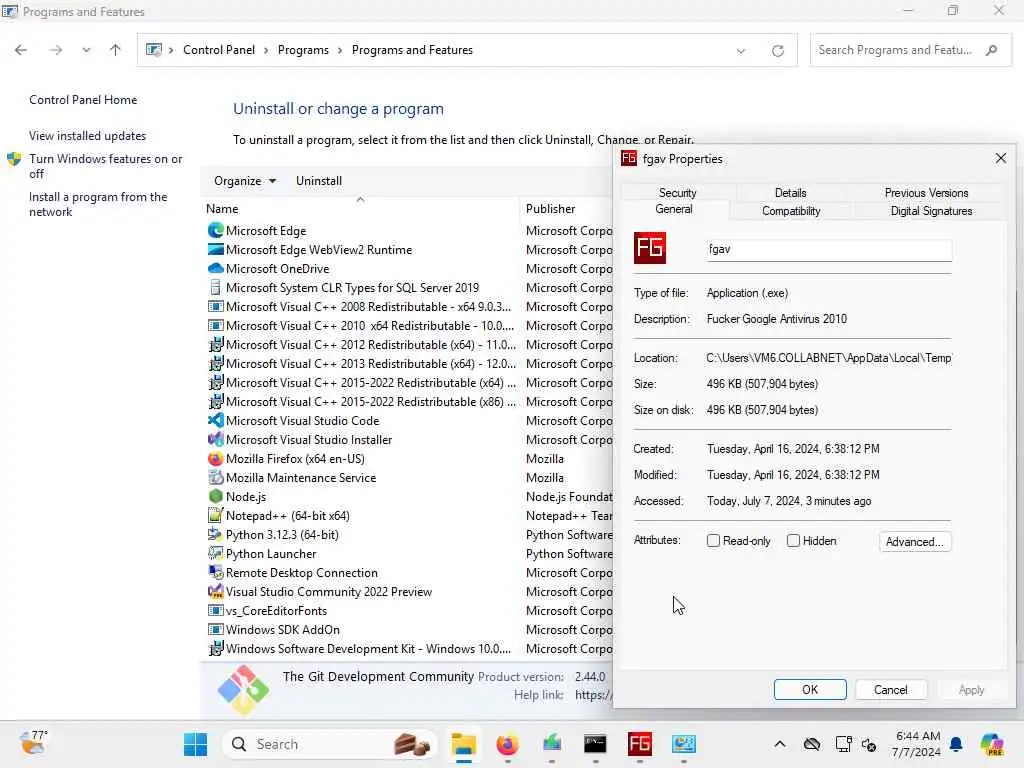Enable the Hidden attribute checkbox
This screenshot has width=1024, height=768.
click(x=793, y=541)
